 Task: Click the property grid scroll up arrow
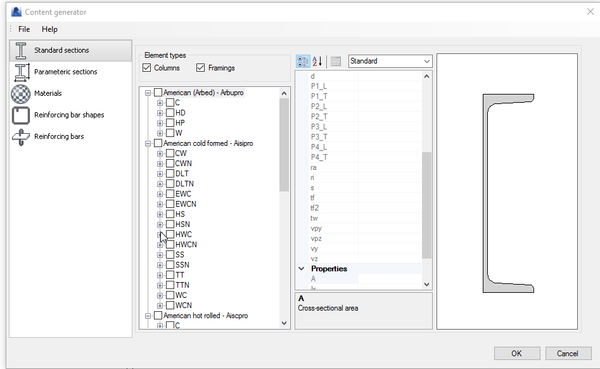(x=427, y=76)
